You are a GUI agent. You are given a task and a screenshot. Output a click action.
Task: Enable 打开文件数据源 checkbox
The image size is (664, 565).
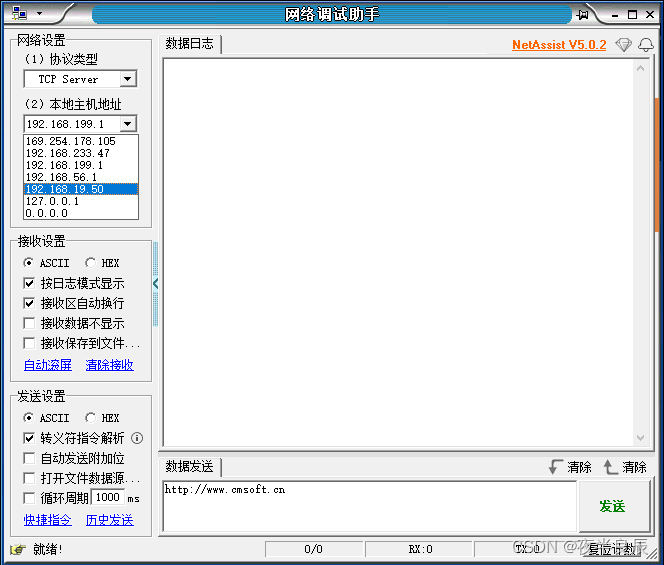pos(29,478)
